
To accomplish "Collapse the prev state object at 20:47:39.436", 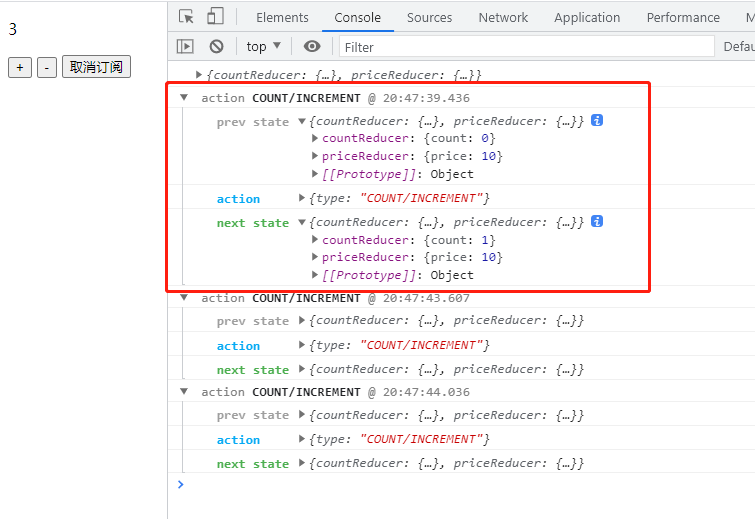I will (301, 121).
